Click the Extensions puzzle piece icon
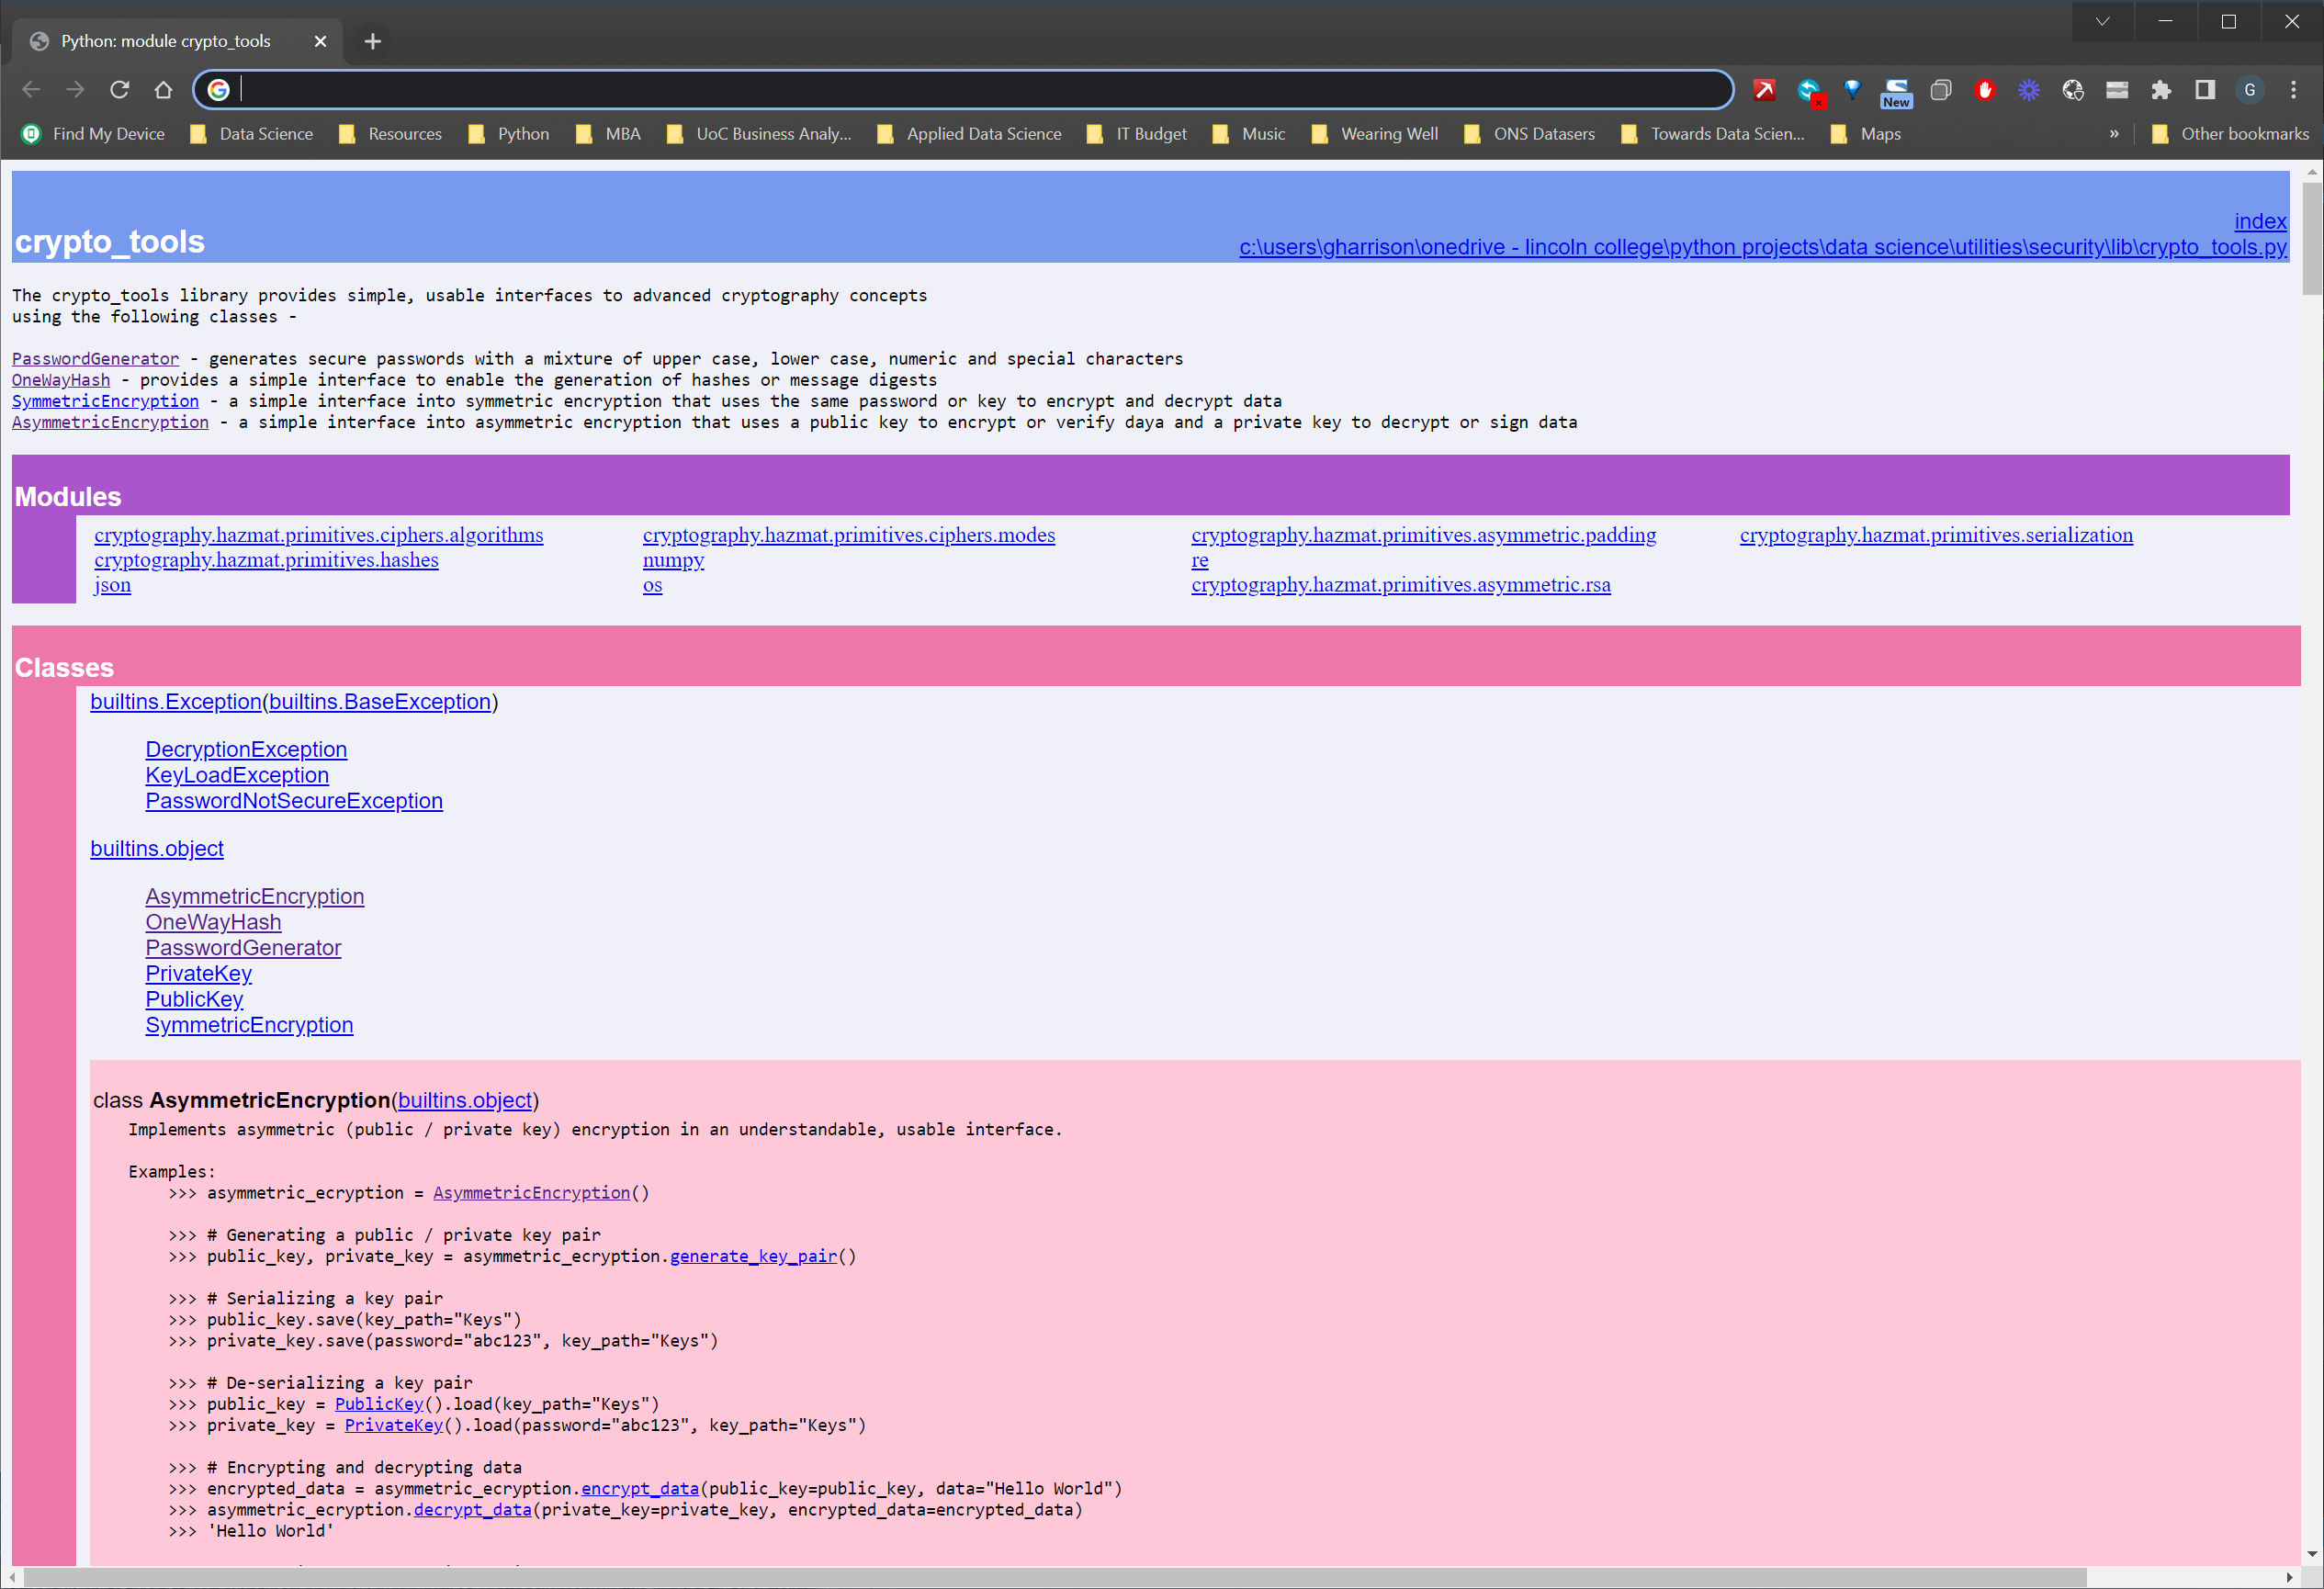The height and width of the screenshot is (1589, 2324). 2161,90
